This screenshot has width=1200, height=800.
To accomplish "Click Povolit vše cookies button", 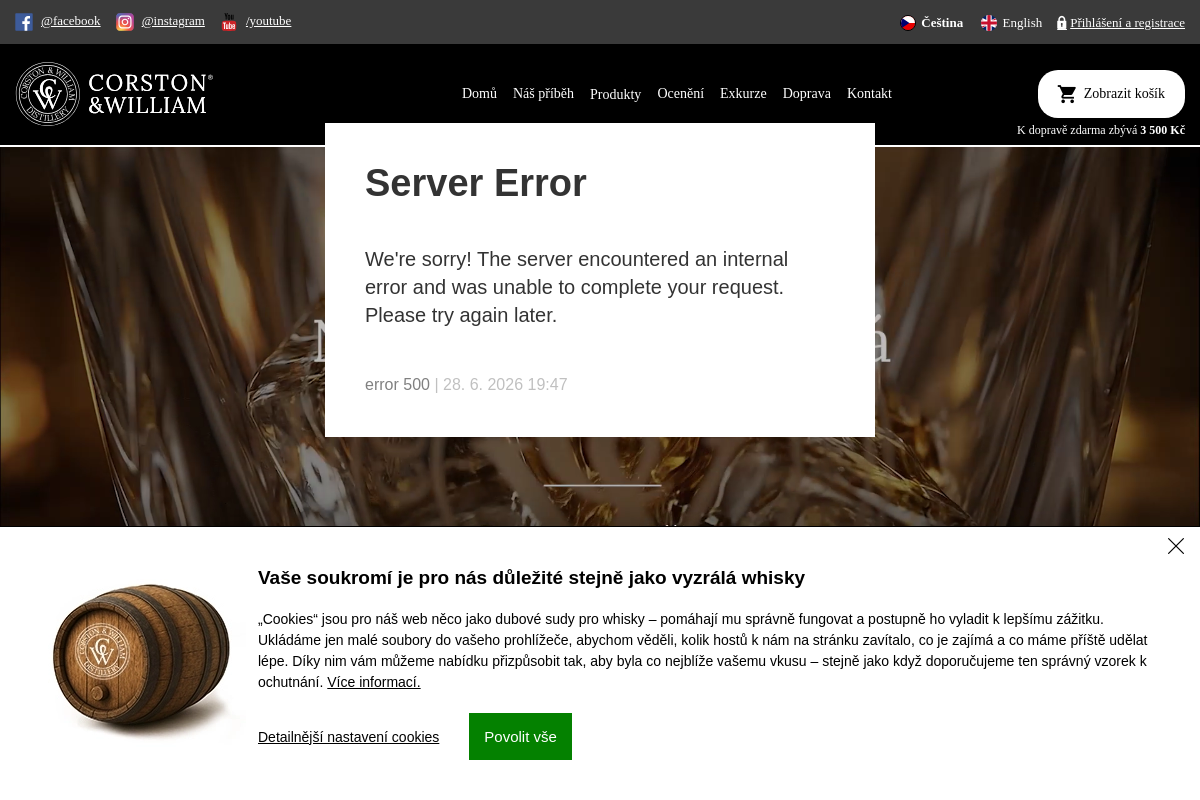I will click(x=520, y=737).
